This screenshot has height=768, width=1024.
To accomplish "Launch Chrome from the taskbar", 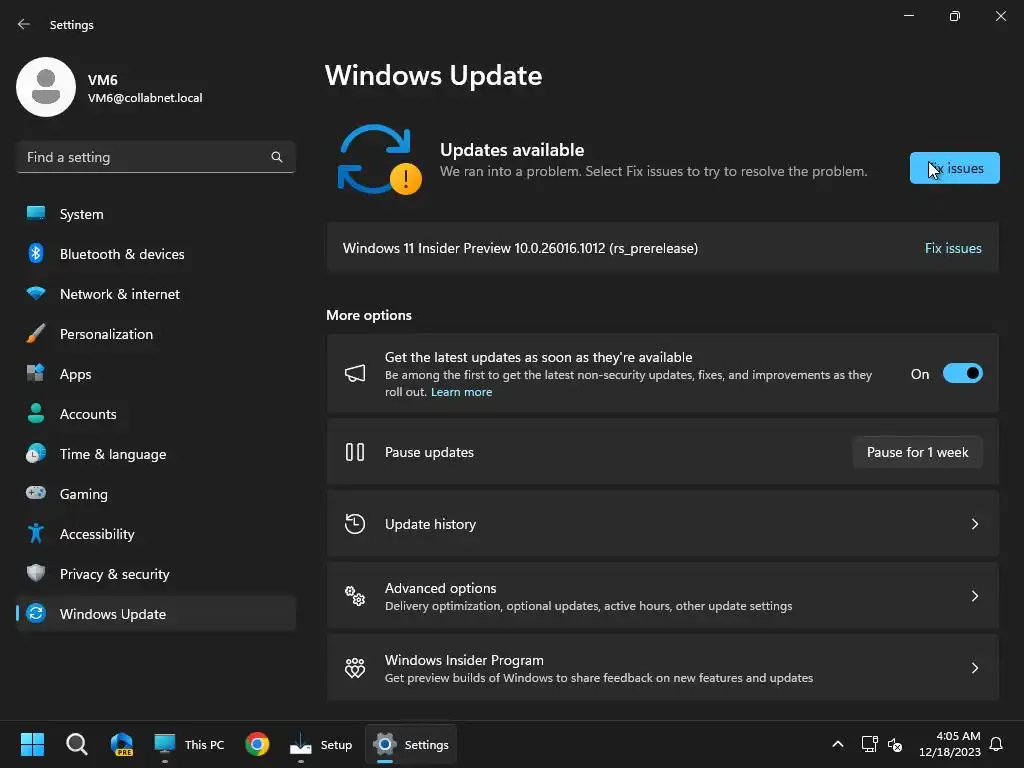I will [257, 744].
